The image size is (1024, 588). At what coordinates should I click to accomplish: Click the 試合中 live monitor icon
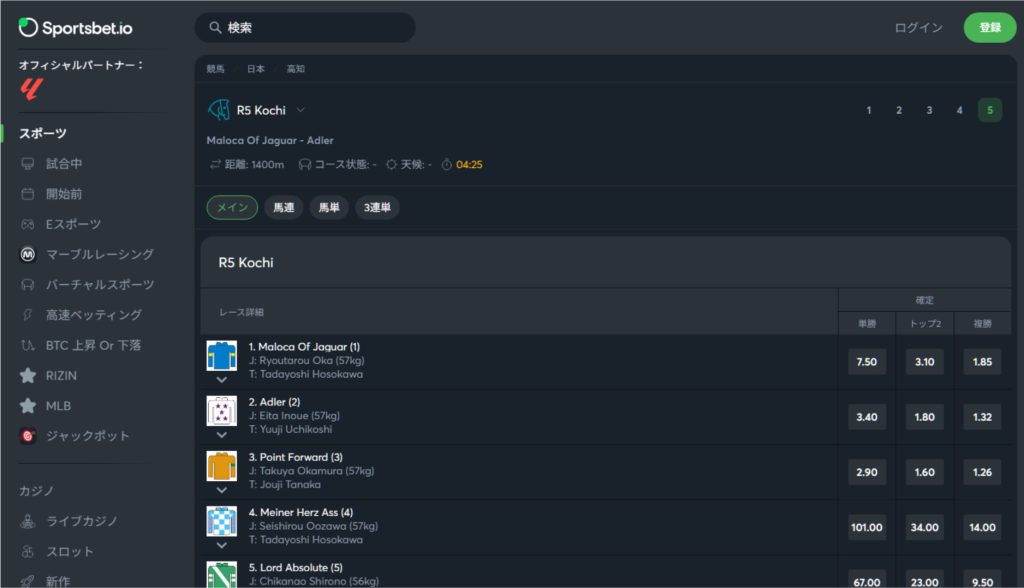27,163
